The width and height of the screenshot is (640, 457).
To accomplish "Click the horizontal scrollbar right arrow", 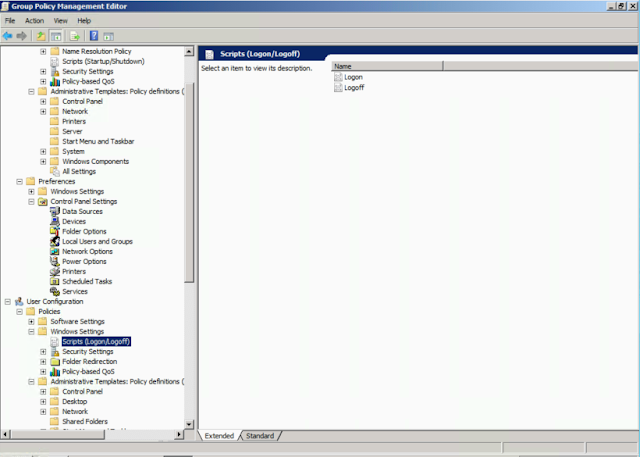I will tap(179, 435).
